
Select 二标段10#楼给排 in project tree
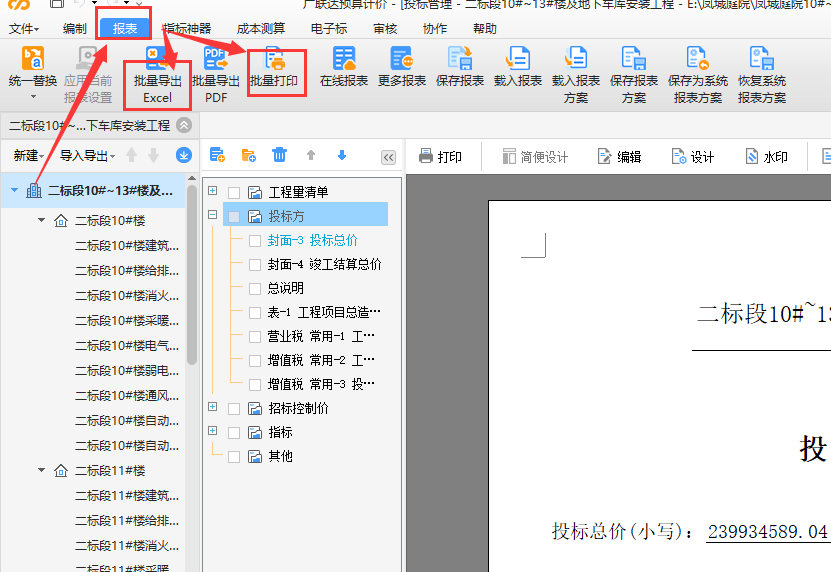[x=127, y=270]
